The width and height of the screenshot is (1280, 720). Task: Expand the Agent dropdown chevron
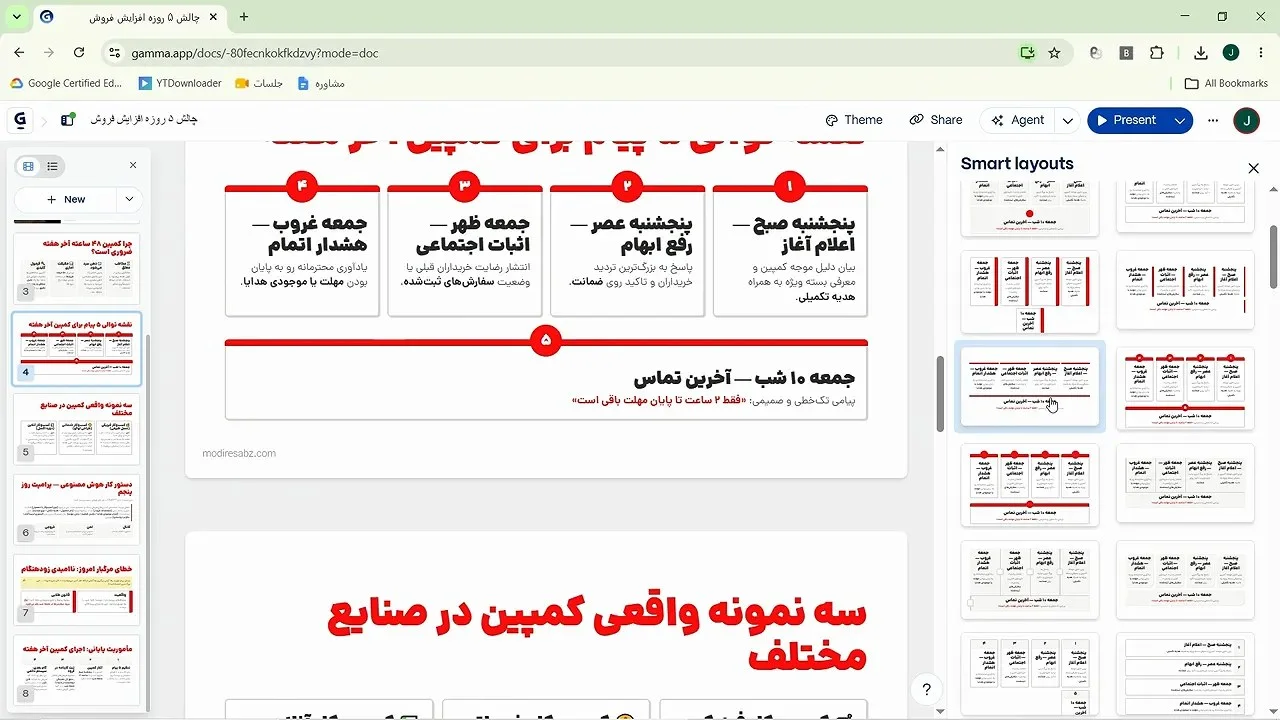pos(1068,120)
